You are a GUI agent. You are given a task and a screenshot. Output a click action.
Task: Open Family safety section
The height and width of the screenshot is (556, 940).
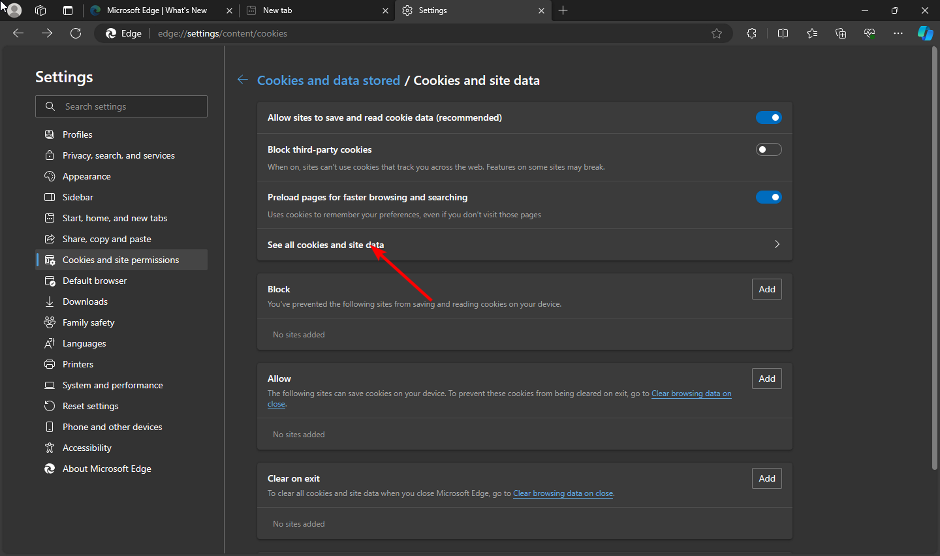tap(122, 322)
